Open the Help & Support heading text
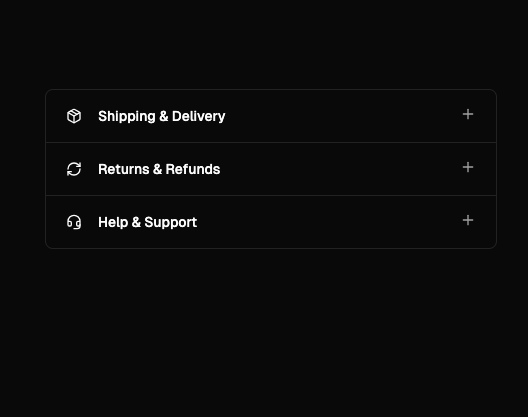Screen dimensions: 528x417 click(x=147, y=223)
